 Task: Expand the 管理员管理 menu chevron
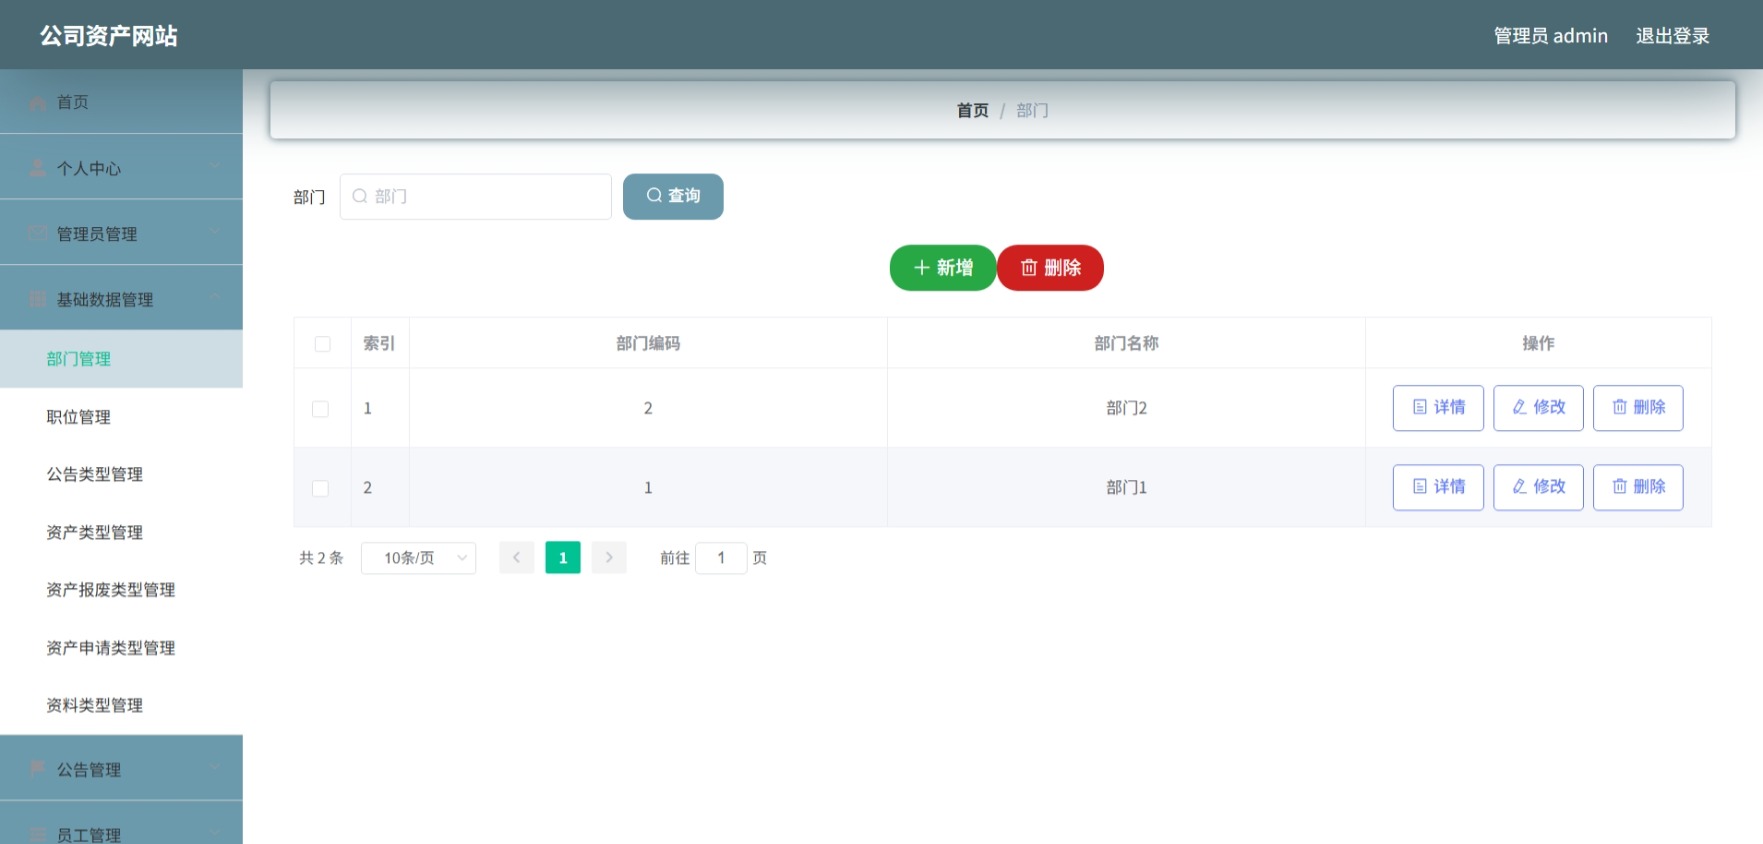point(216,232)
